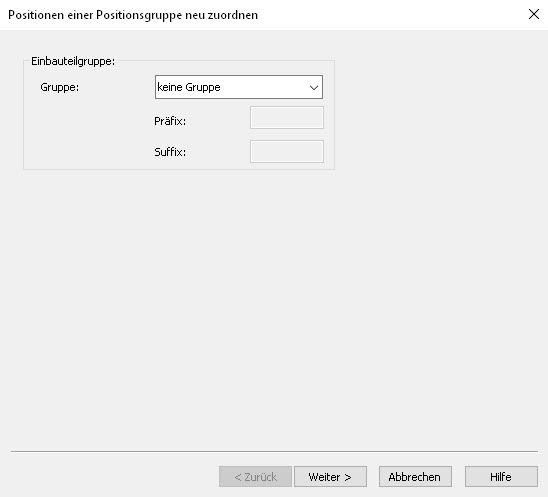The image size is (548, 497).
Task: Open the chevron of the Gruppe selector
Action: [x=313, y=87]
